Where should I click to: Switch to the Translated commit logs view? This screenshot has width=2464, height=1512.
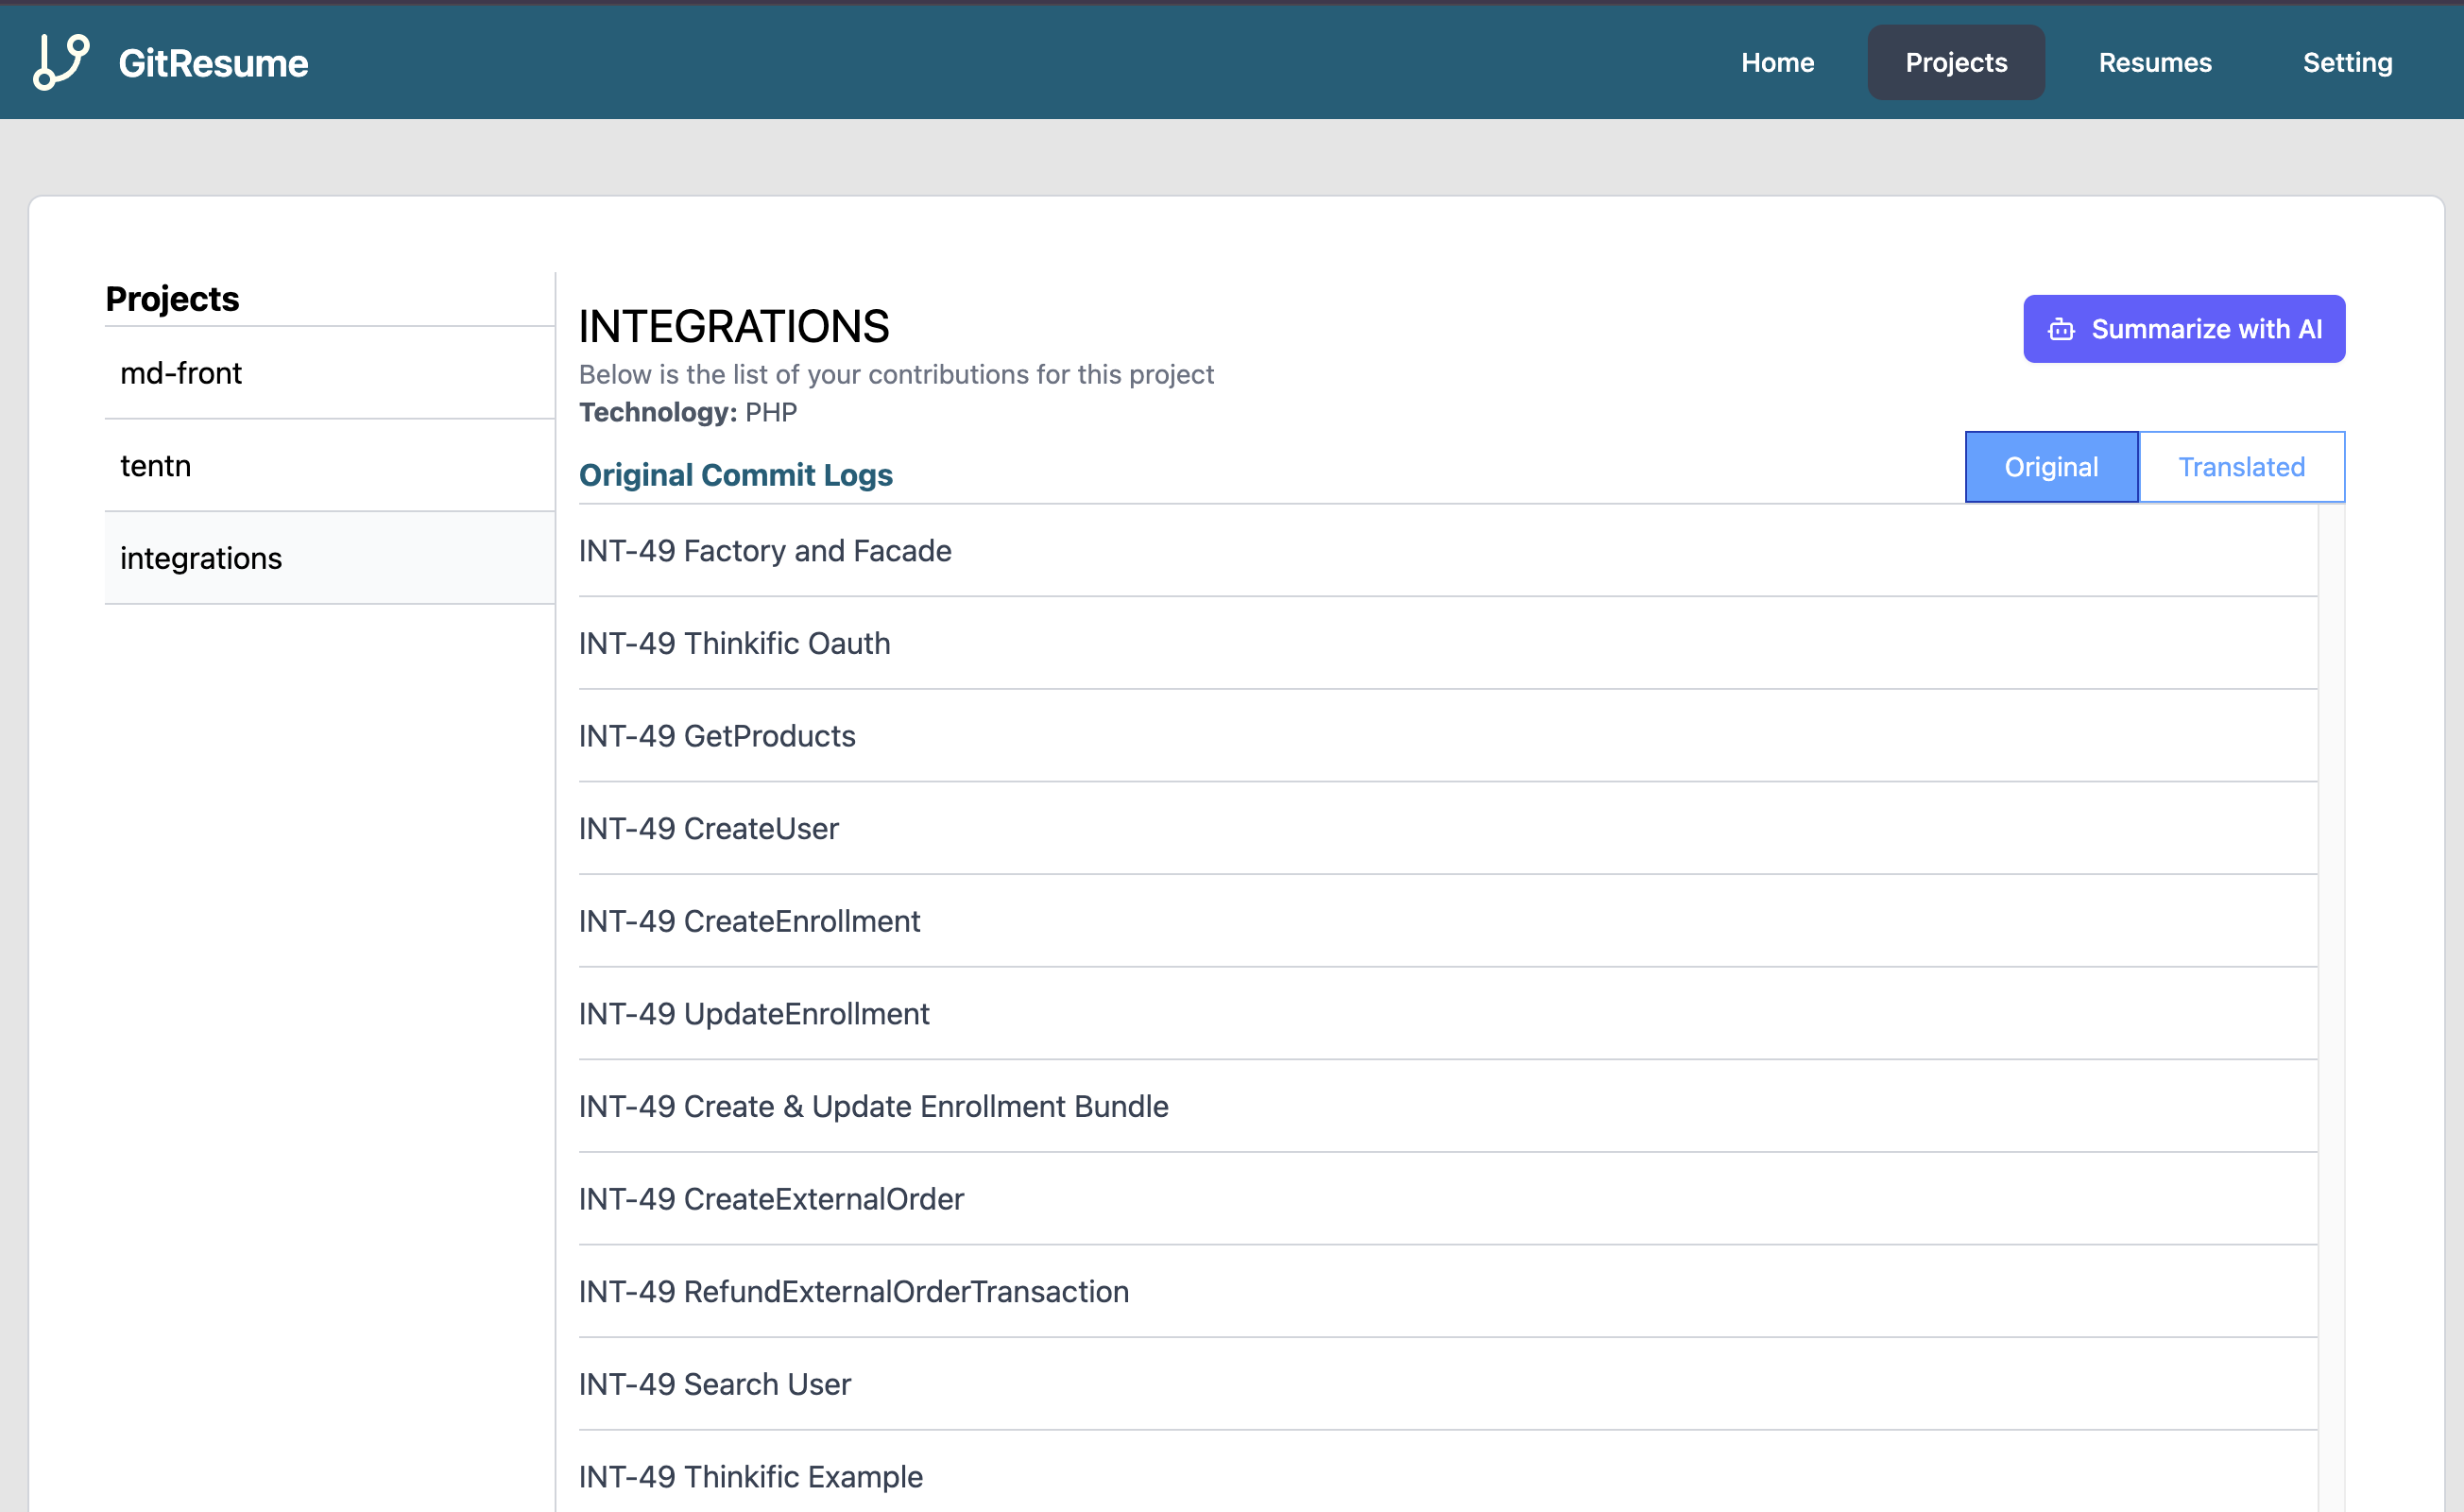point(2241,466)
